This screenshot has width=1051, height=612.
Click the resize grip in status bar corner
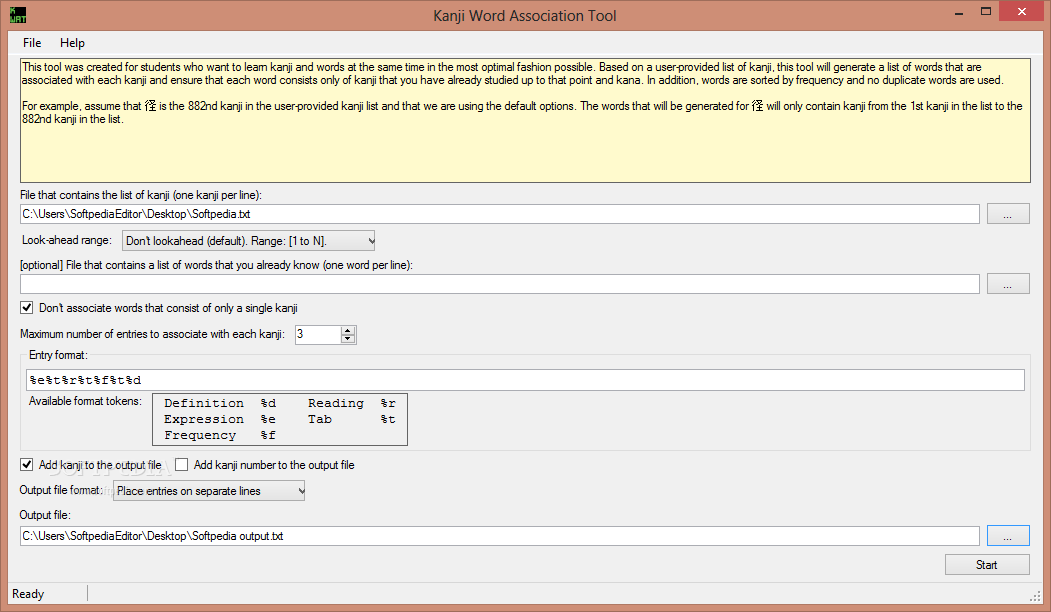point(1035,596)
